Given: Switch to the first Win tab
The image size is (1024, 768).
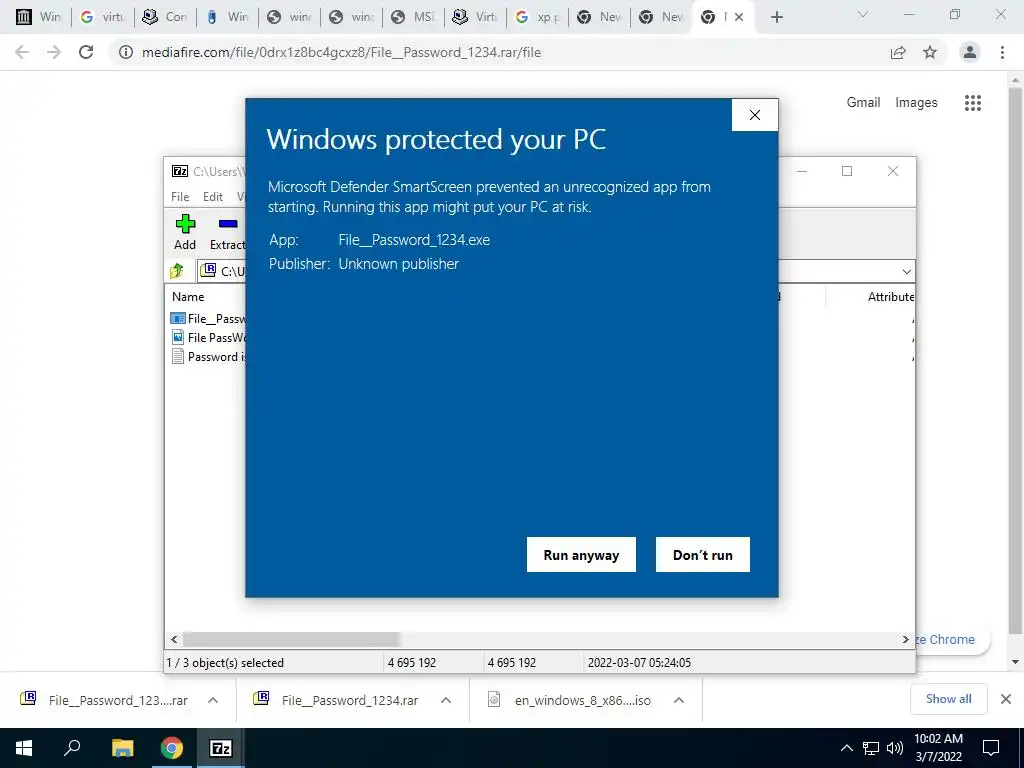Looking at the screenshot, I should point(38,17).
